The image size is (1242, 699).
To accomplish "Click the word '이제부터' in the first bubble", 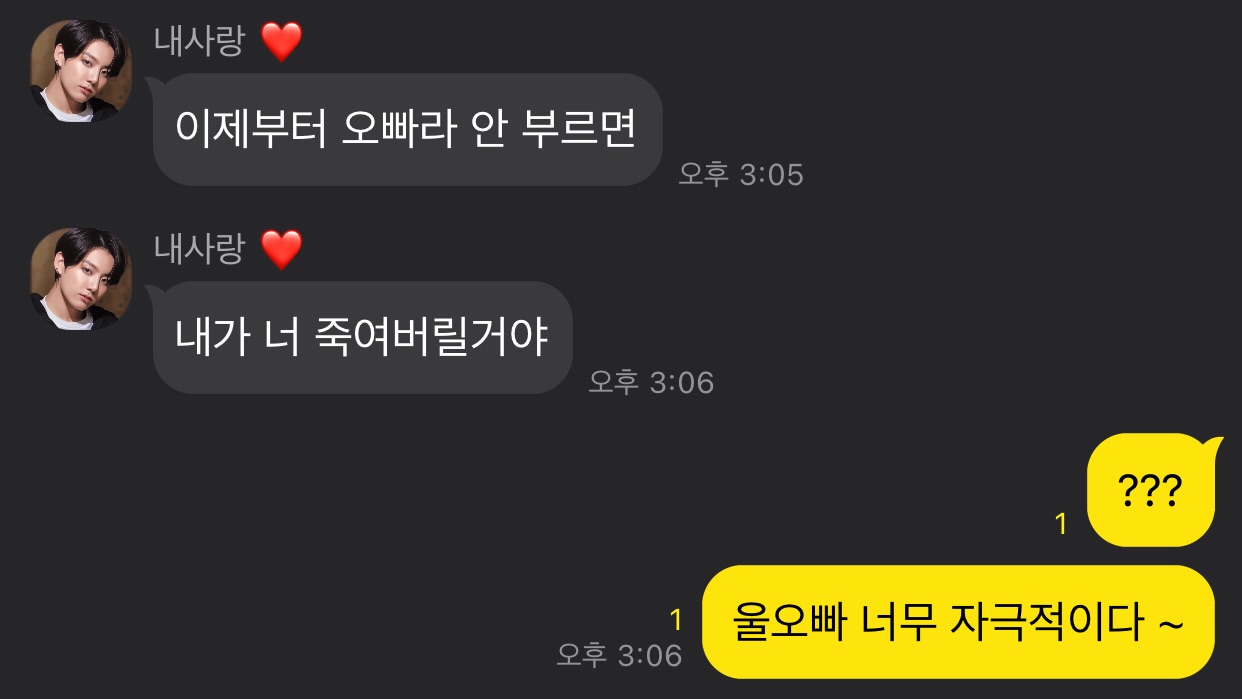I will tap(251, 129).
